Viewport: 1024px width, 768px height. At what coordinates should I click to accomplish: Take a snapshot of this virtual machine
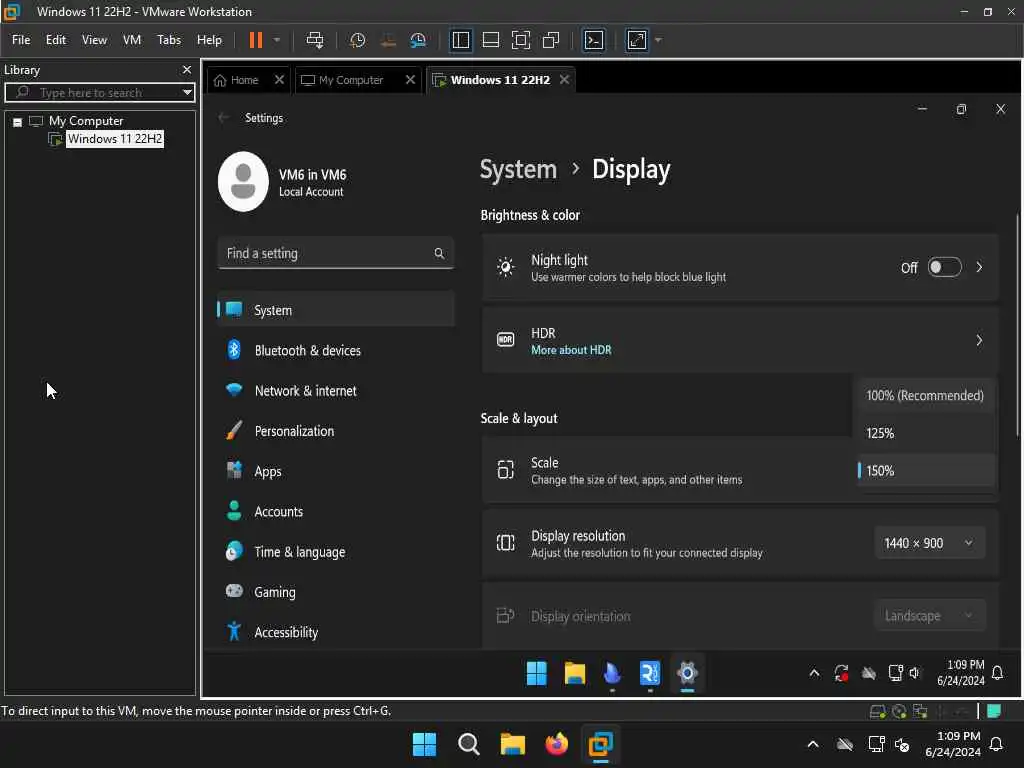[357, 40]
